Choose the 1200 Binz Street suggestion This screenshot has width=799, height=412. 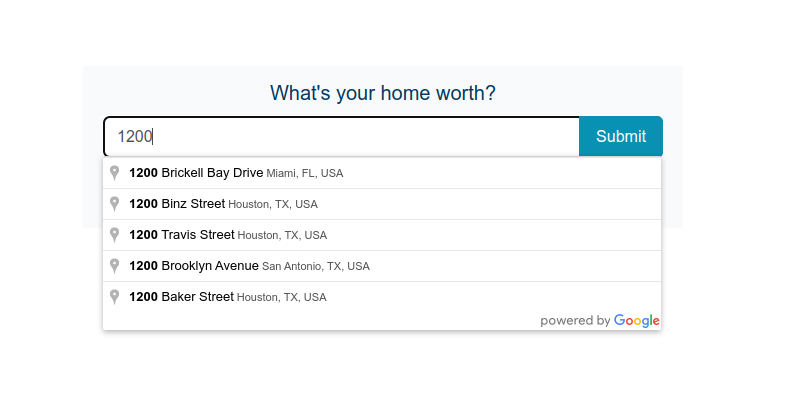click(x=177, y=204)
